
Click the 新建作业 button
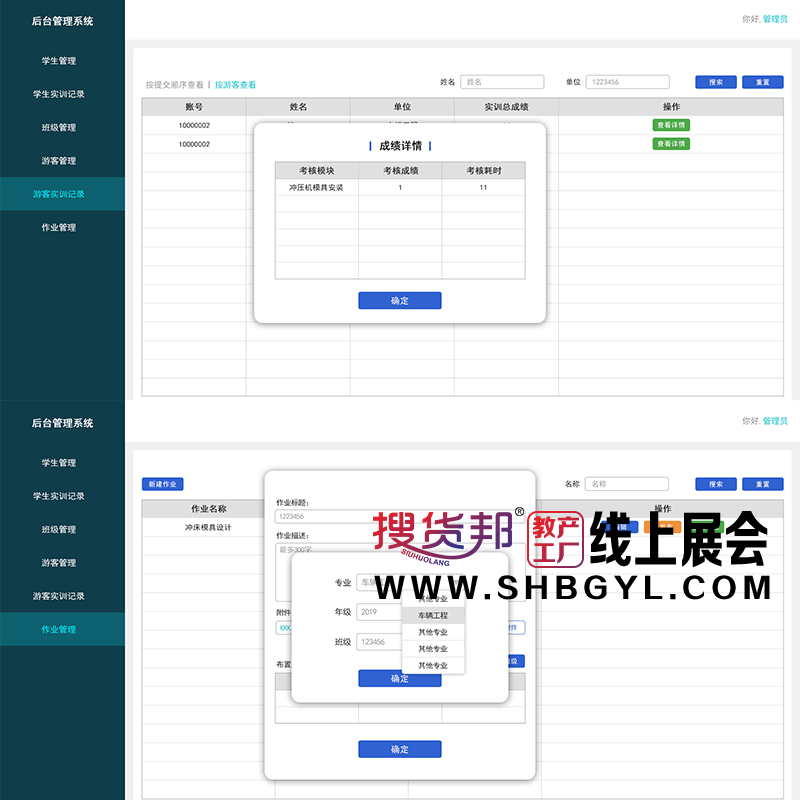pyautogui.click(x=163, y=484)
